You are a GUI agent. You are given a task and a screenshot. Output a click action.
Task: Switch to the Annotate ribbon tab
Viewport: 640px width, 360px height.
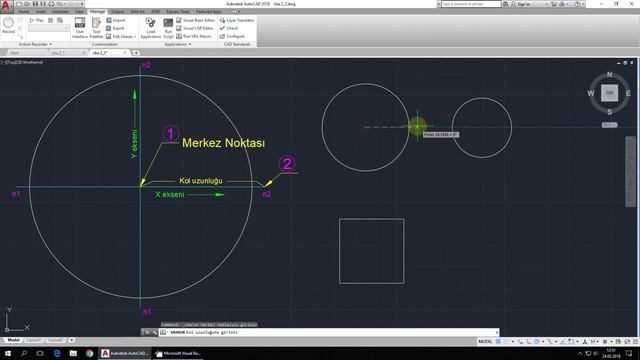[60, 11]
